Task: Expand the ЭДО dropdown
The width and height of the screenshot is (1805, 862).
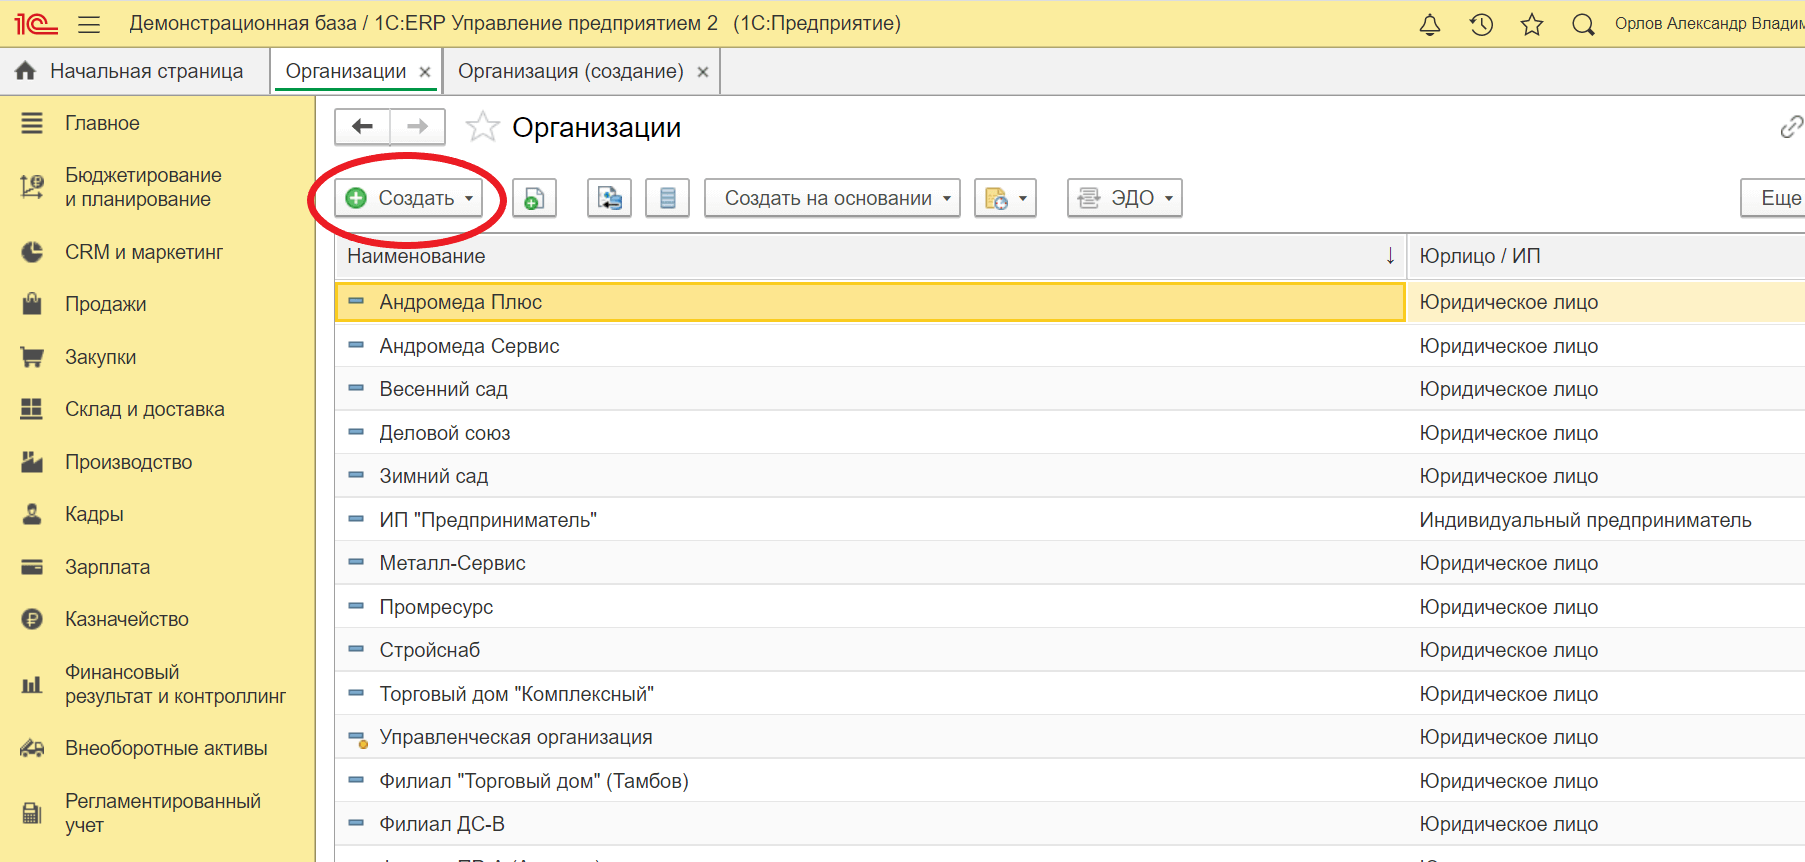Action: (1124, 198)
